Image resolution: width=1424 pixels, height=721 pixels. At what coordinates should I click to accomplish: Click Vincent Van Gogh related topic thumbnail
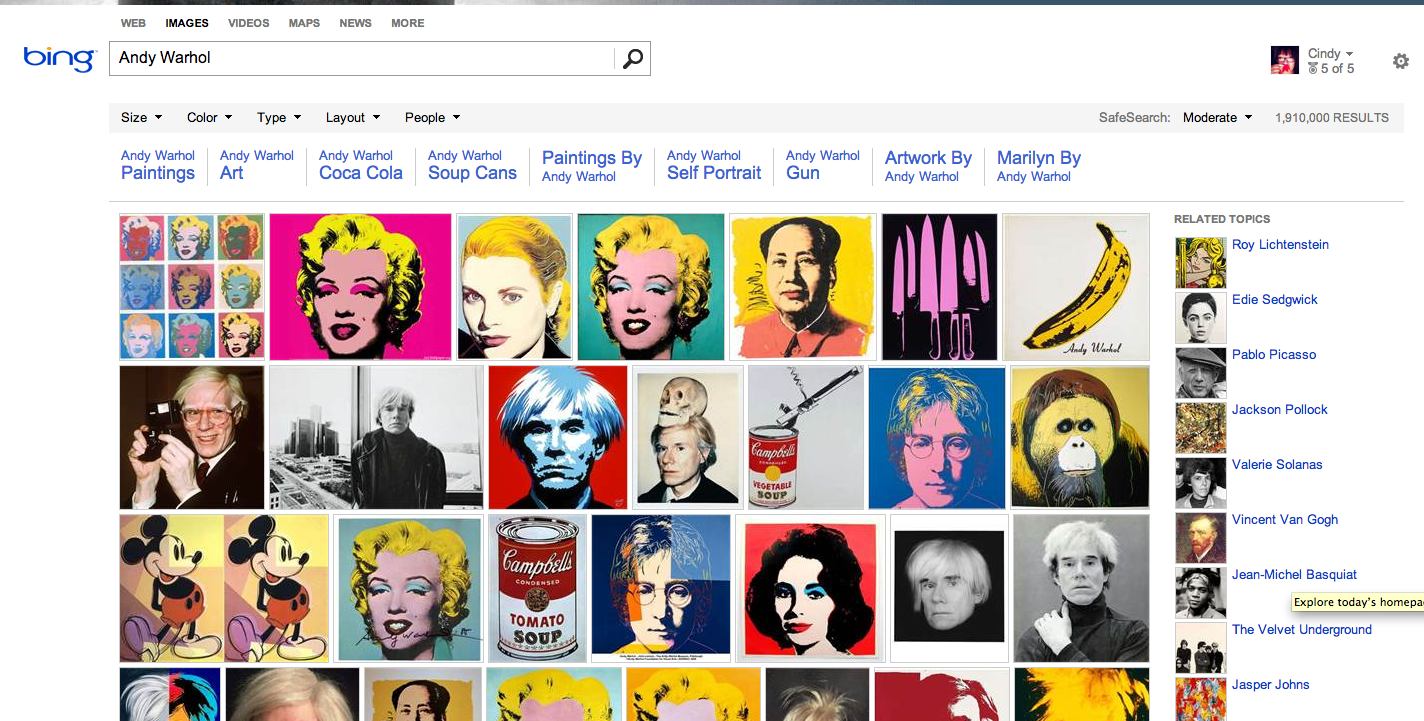(x=1200, y=538)
